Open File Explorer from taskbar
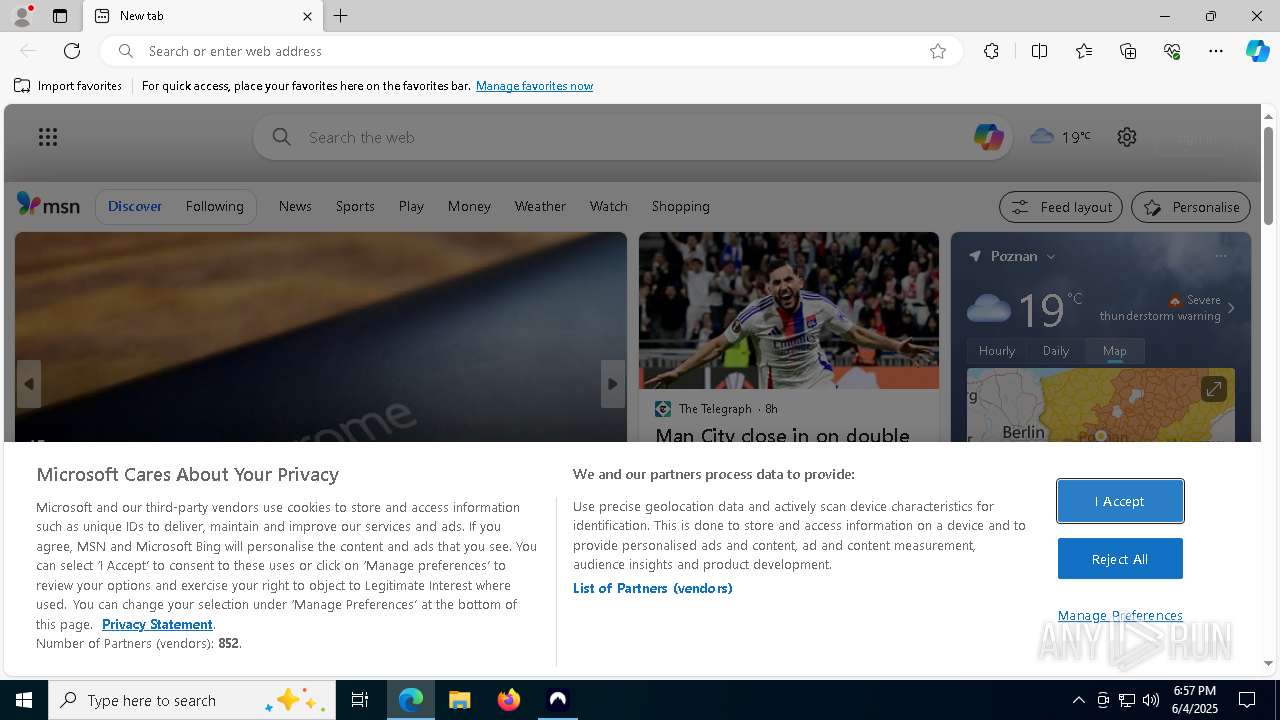 pos(459,700)
